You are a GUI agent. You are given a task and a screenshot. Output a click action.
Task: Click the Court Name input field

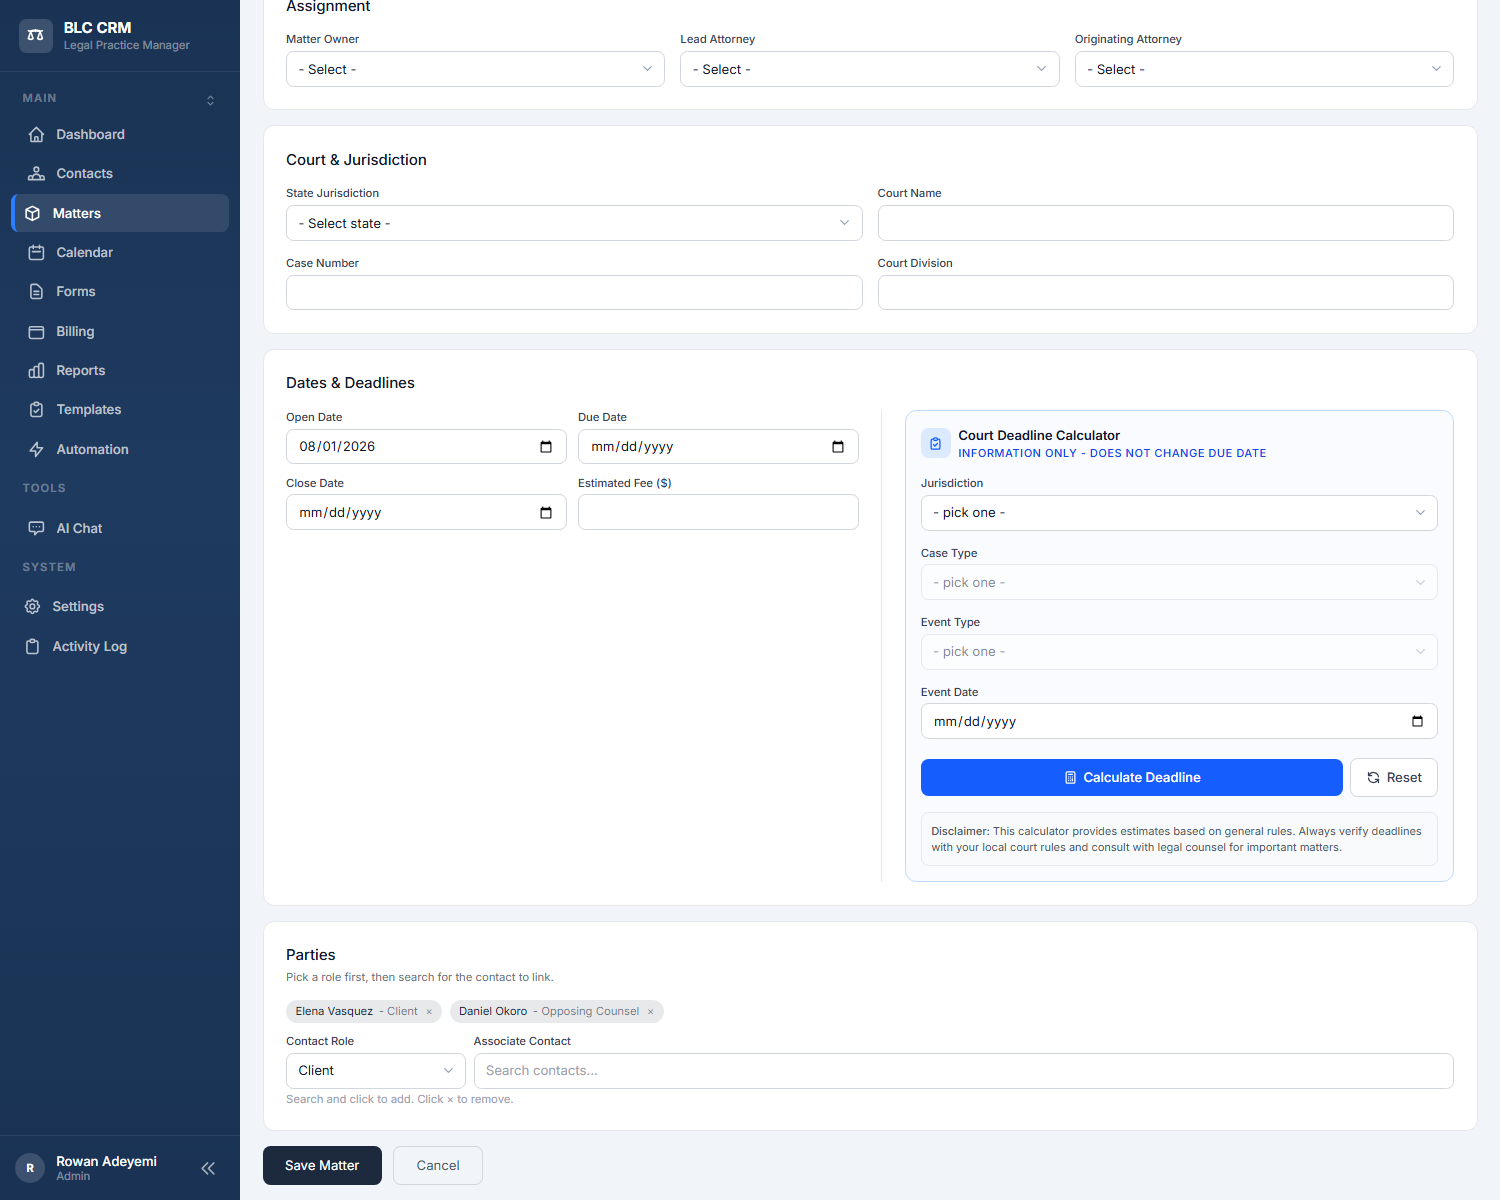point(1165,223)
